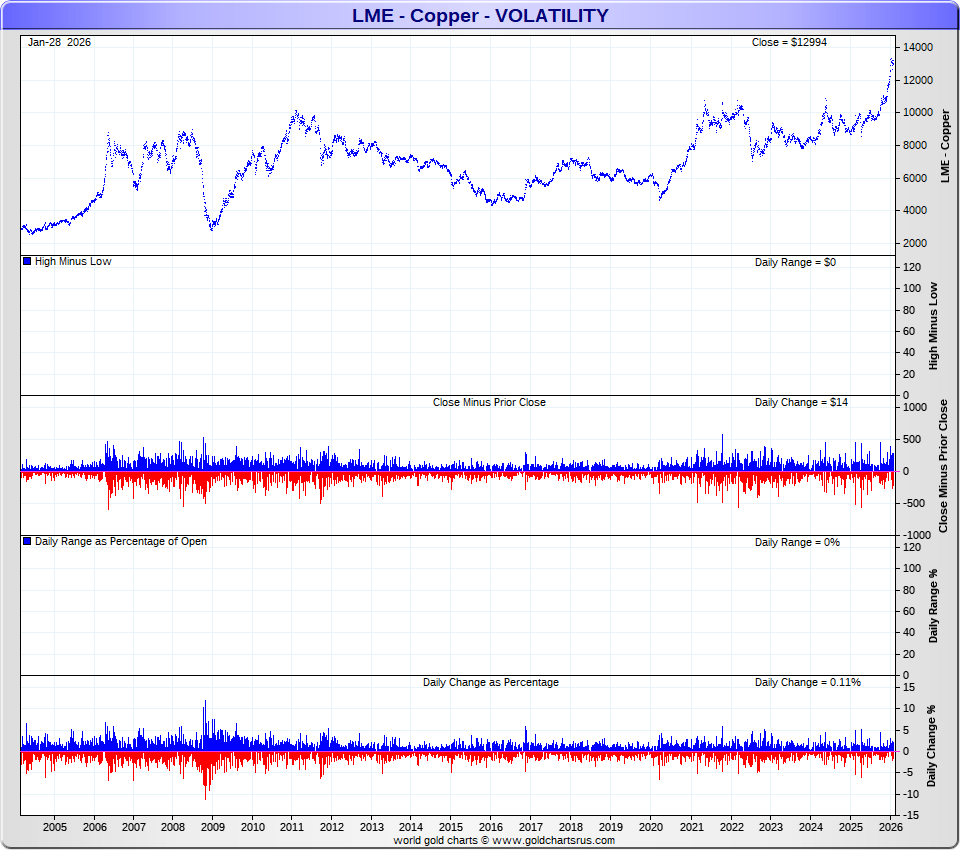Click the High Minus Low legend text

(x=73, y=262)
